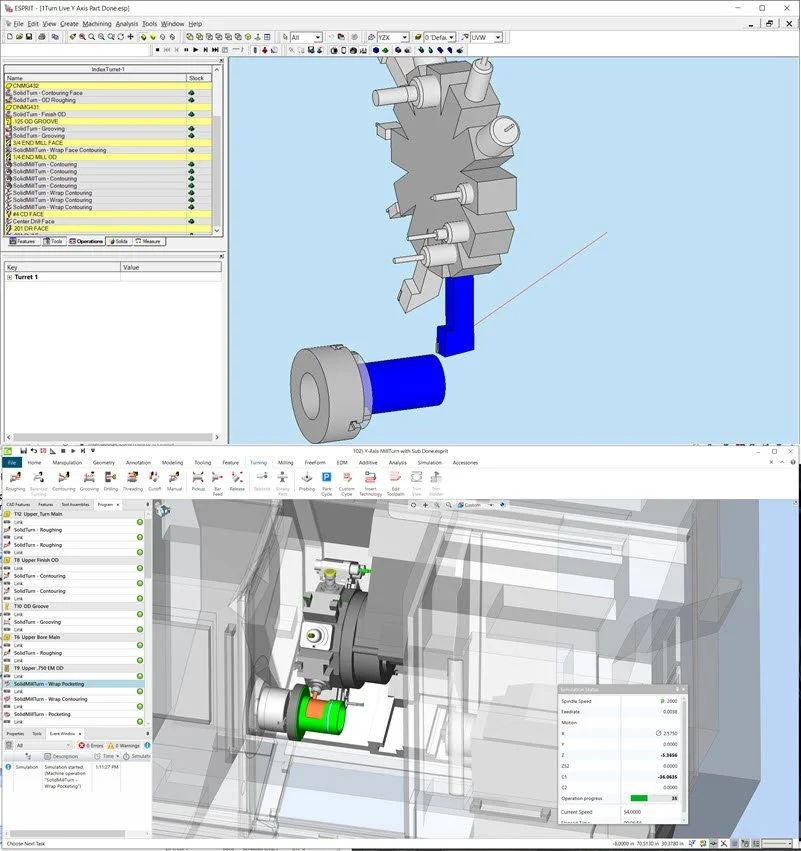Viewport: 801px width, 851px height.
Task: Click the pan cross-arrows icon in top toolbar
Action: (130, 37)
